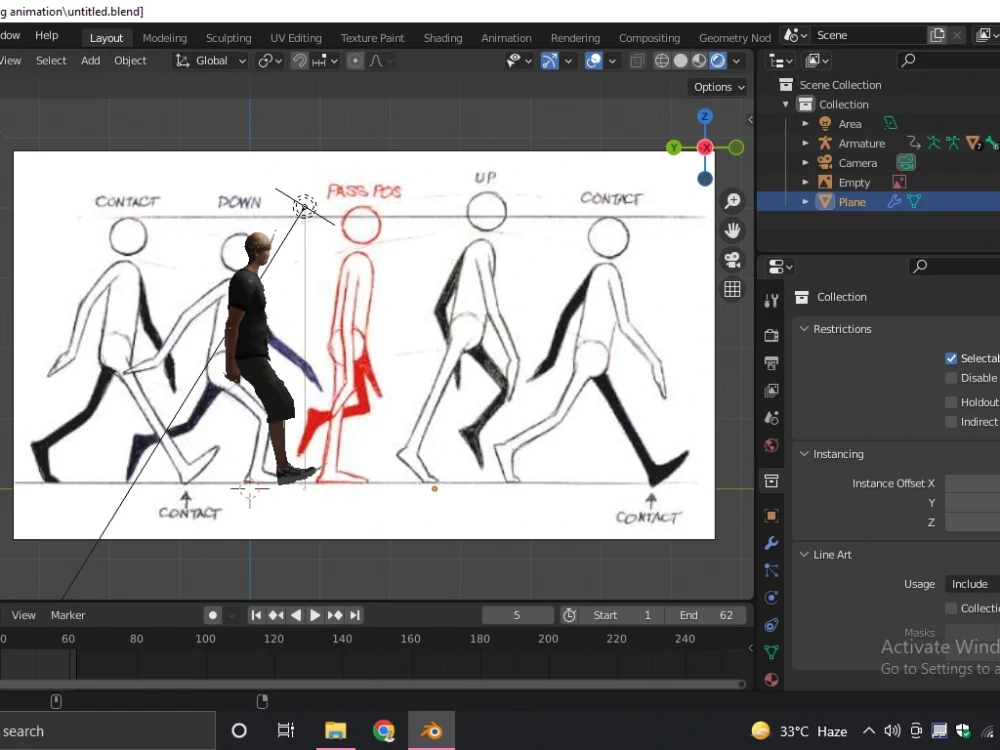Screen dimensions: 1000x750
Task: Open overlays options dropdown arrow
Action: [612, 61]
